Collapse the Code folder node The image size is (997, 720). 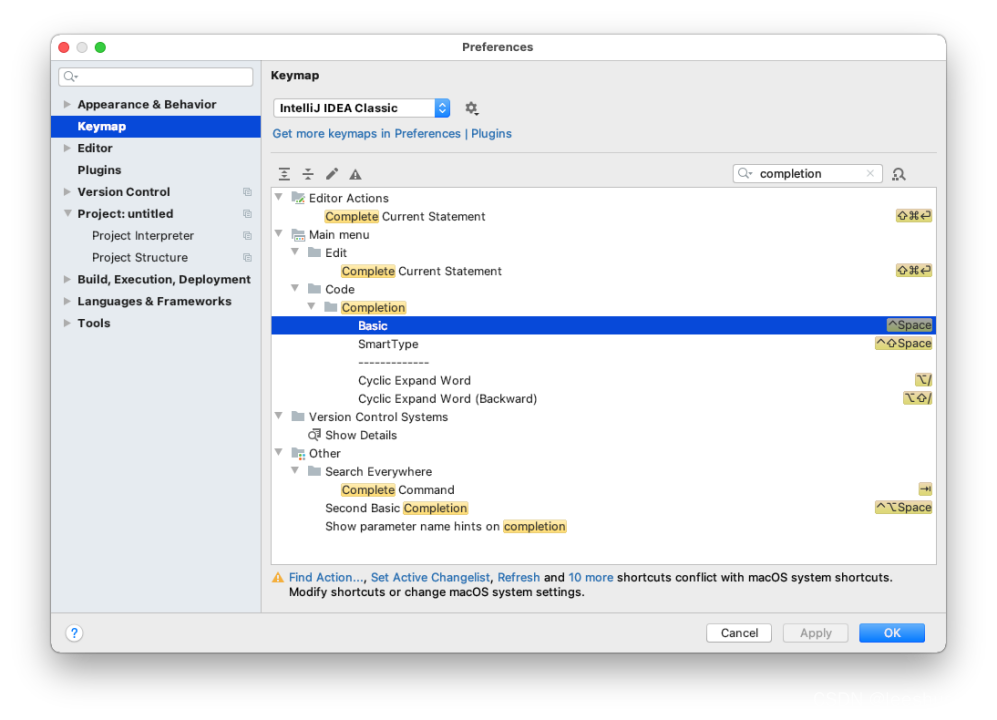click(x=295, y=289)
